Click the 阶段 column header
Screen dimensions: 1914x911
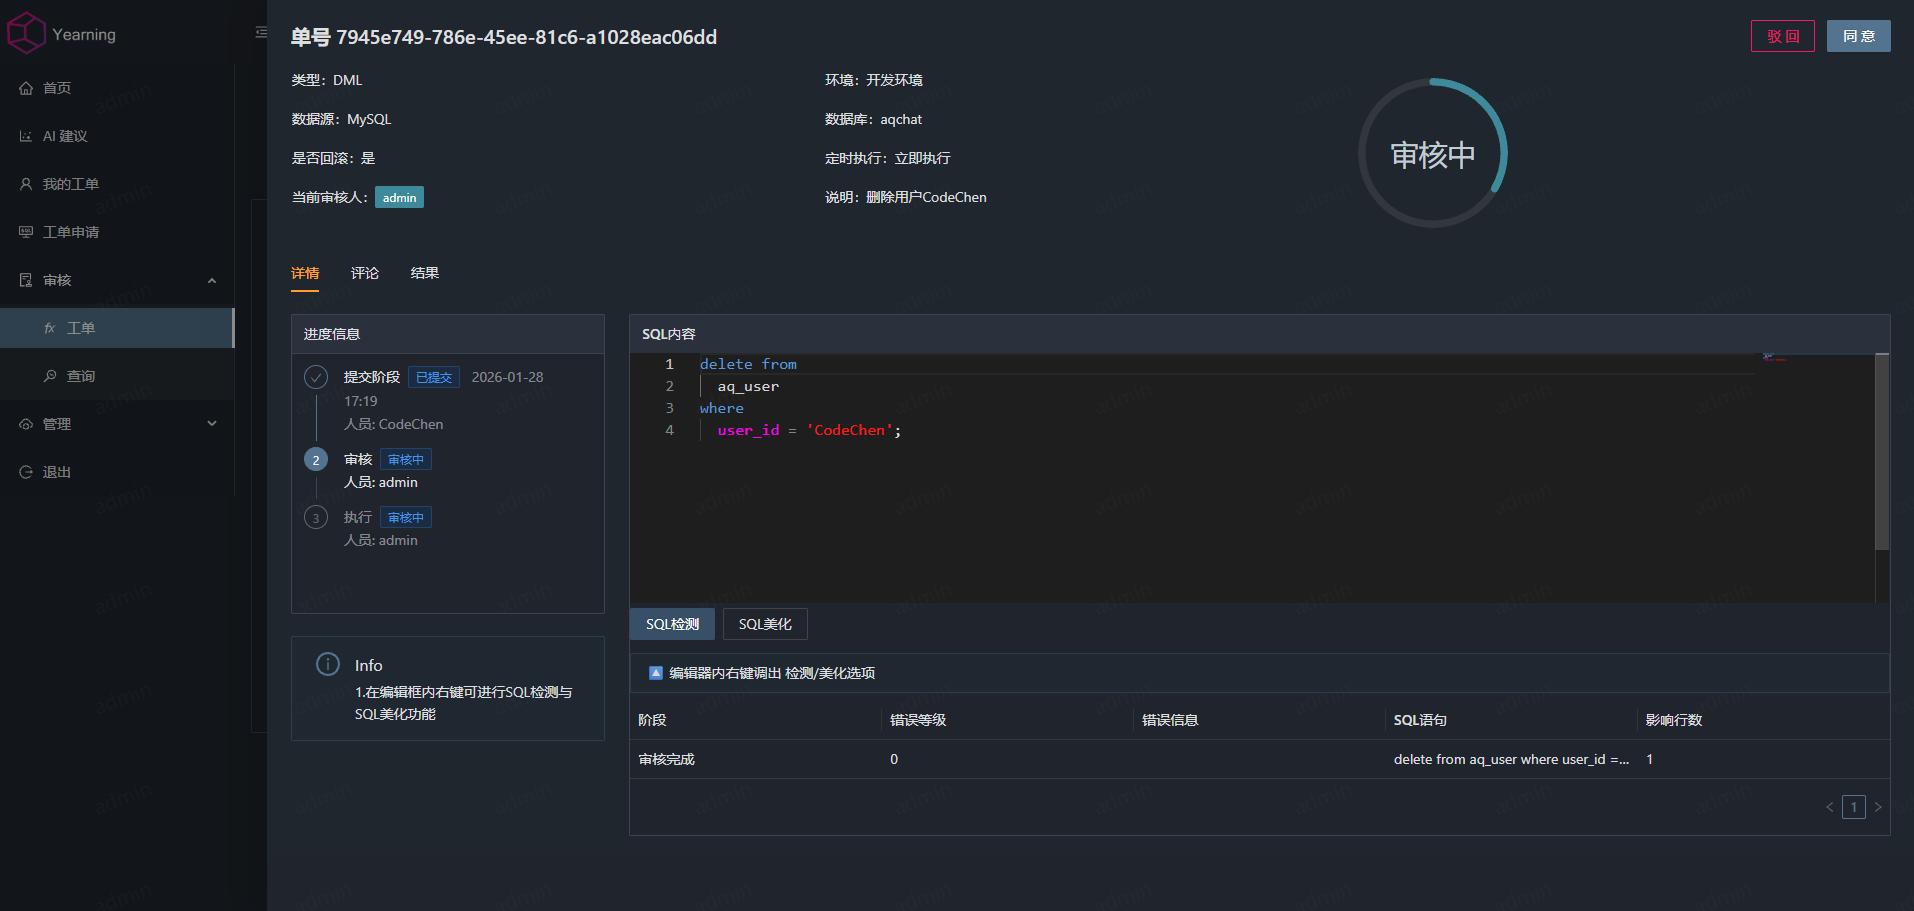(x=652, y=720)
